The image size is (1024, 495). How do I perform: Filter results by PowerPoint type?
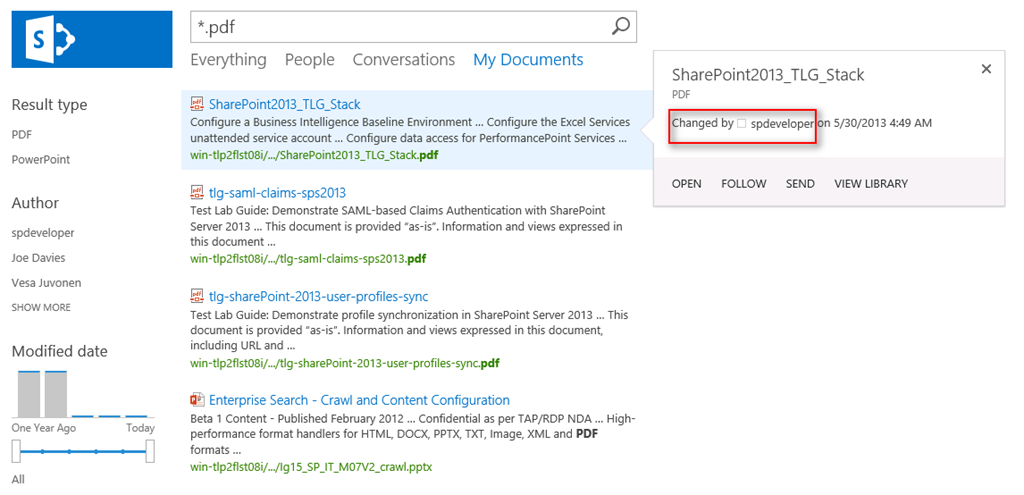click(41, 160)
